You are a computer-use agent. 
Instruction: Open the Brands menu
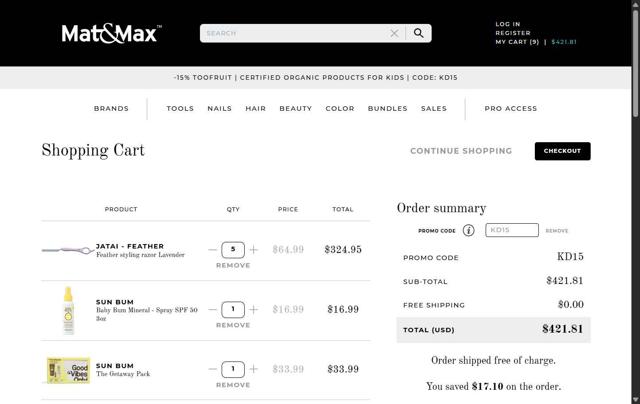point(111,109)
